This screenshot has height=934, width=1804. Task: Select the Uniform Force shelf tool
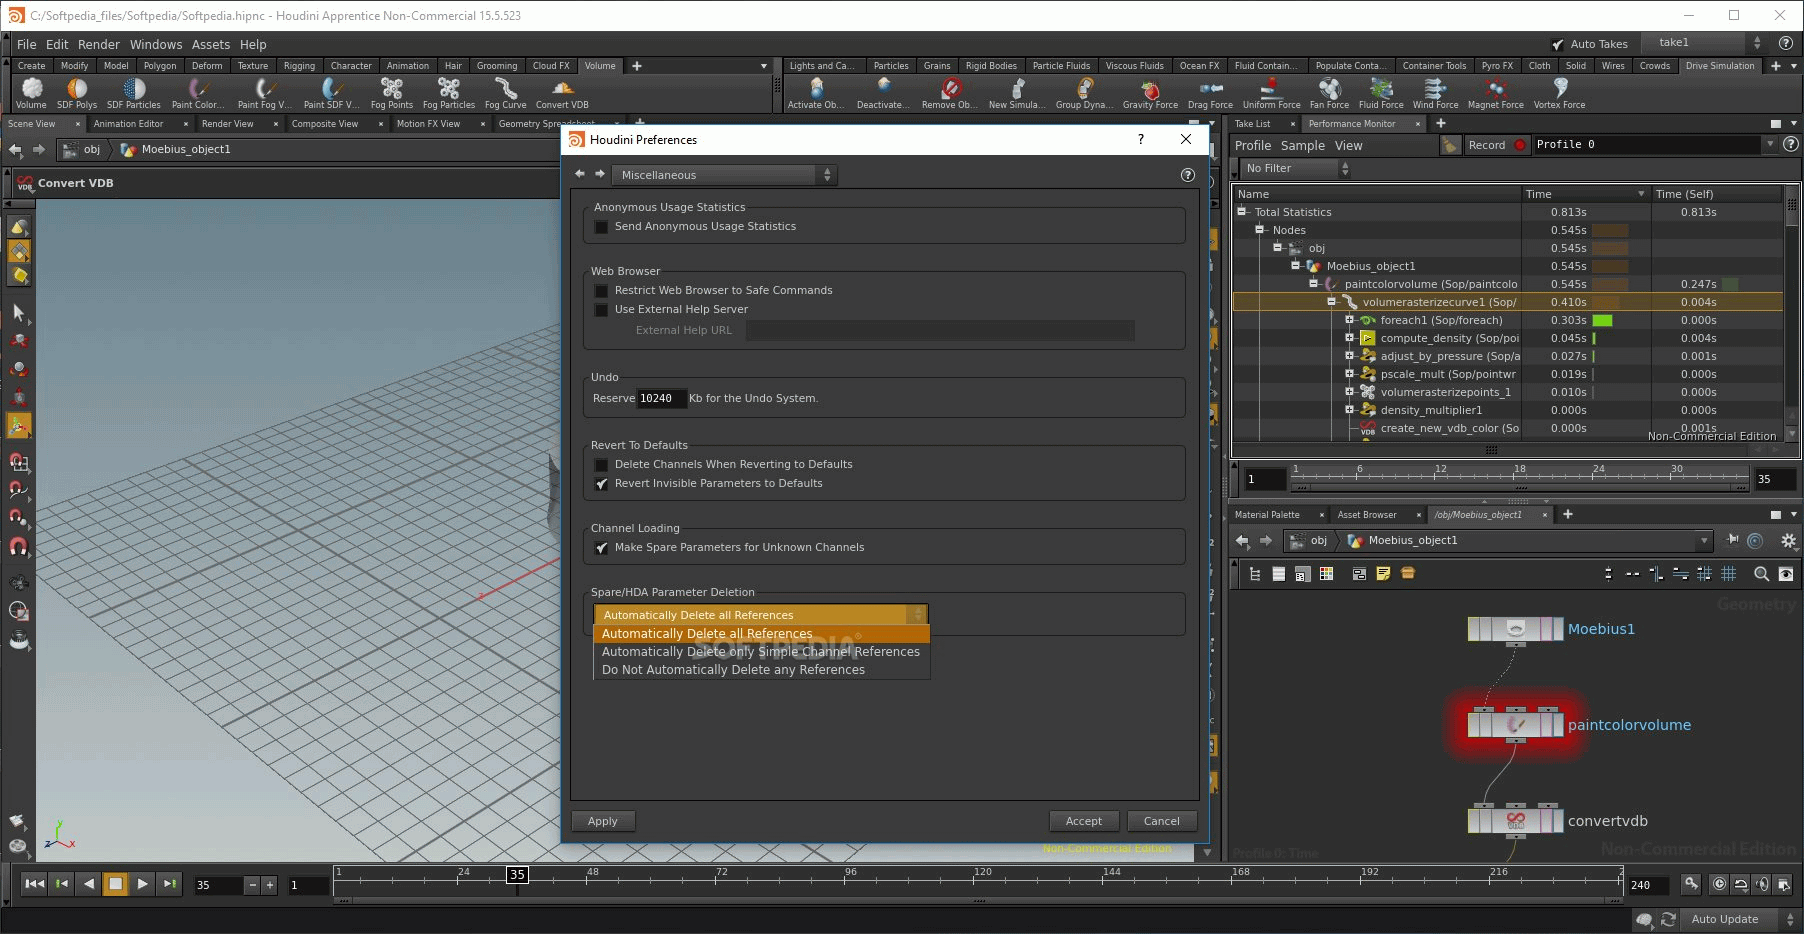pos(1272,93)
